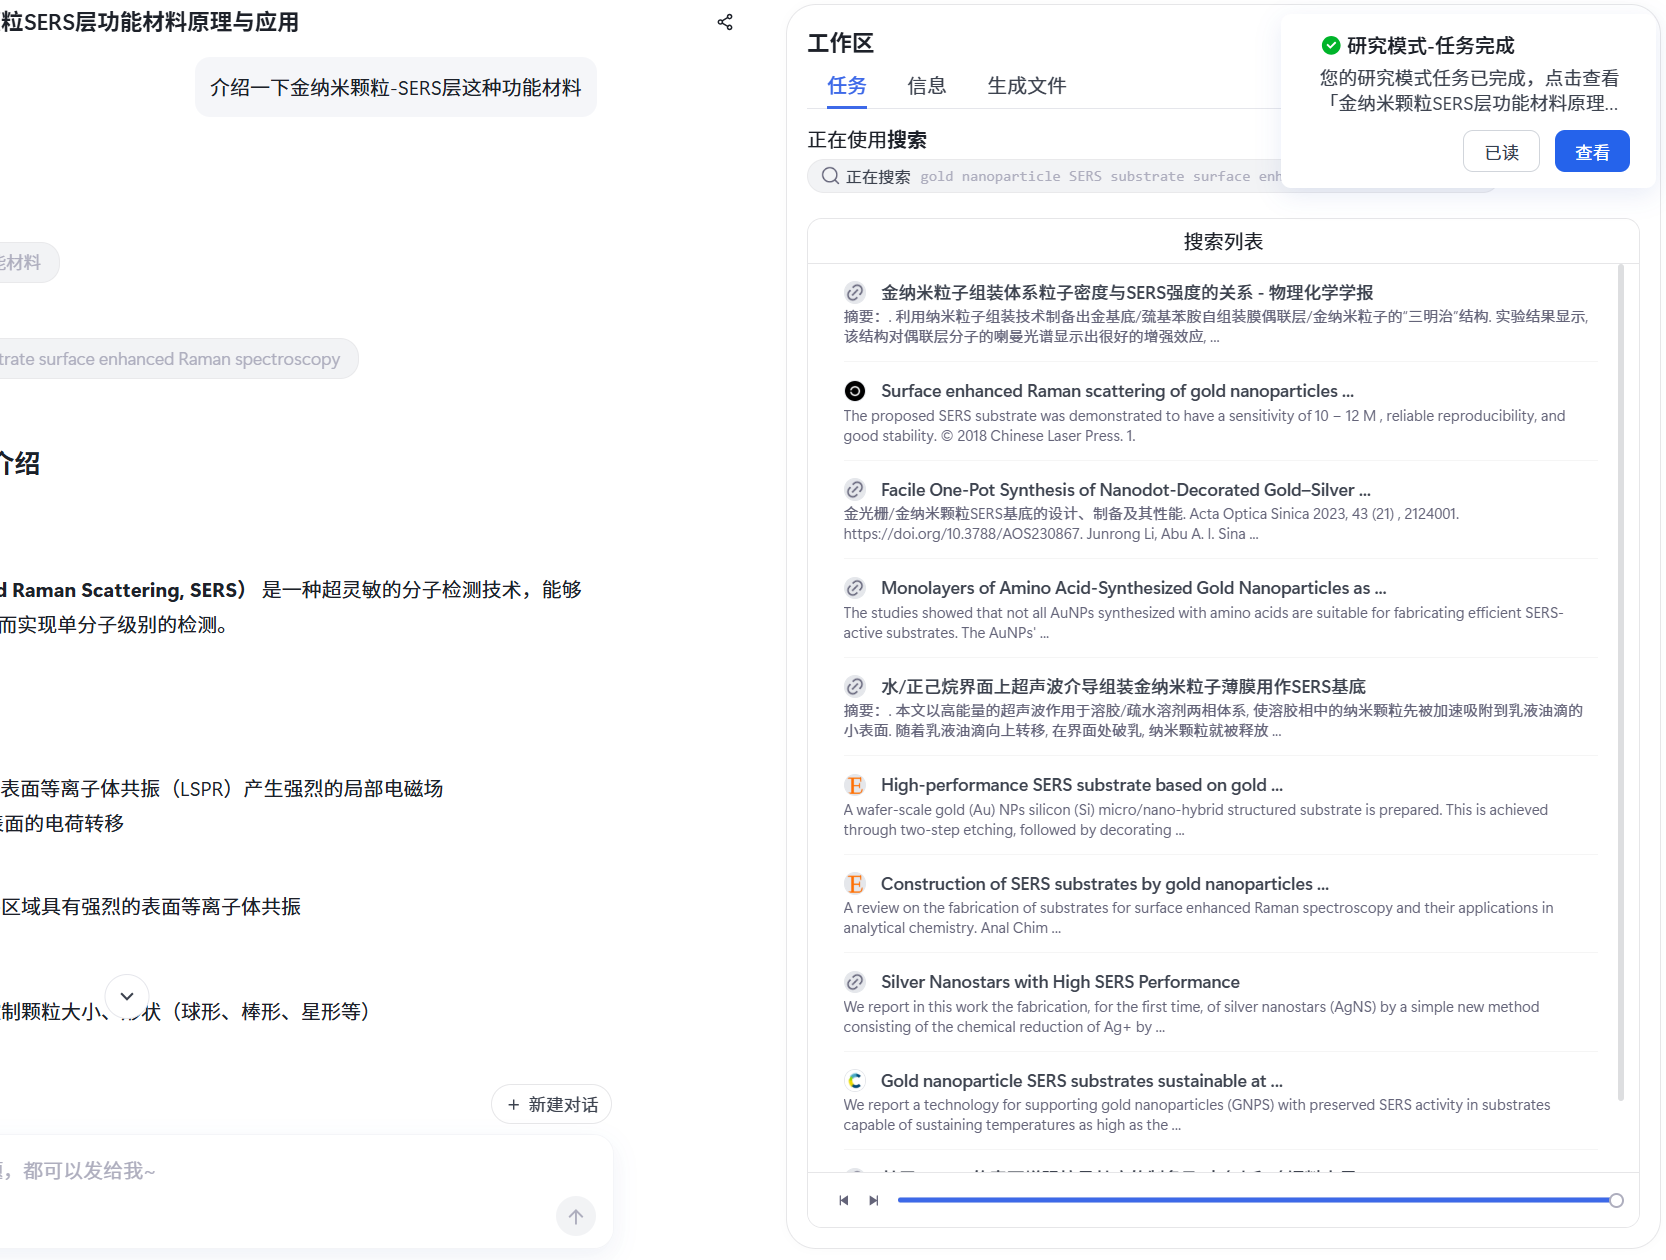The image size is (1666, 1260).
Task: Click the green check icon in the notification
Action: pyautogui.click(x=1331, y=45)
